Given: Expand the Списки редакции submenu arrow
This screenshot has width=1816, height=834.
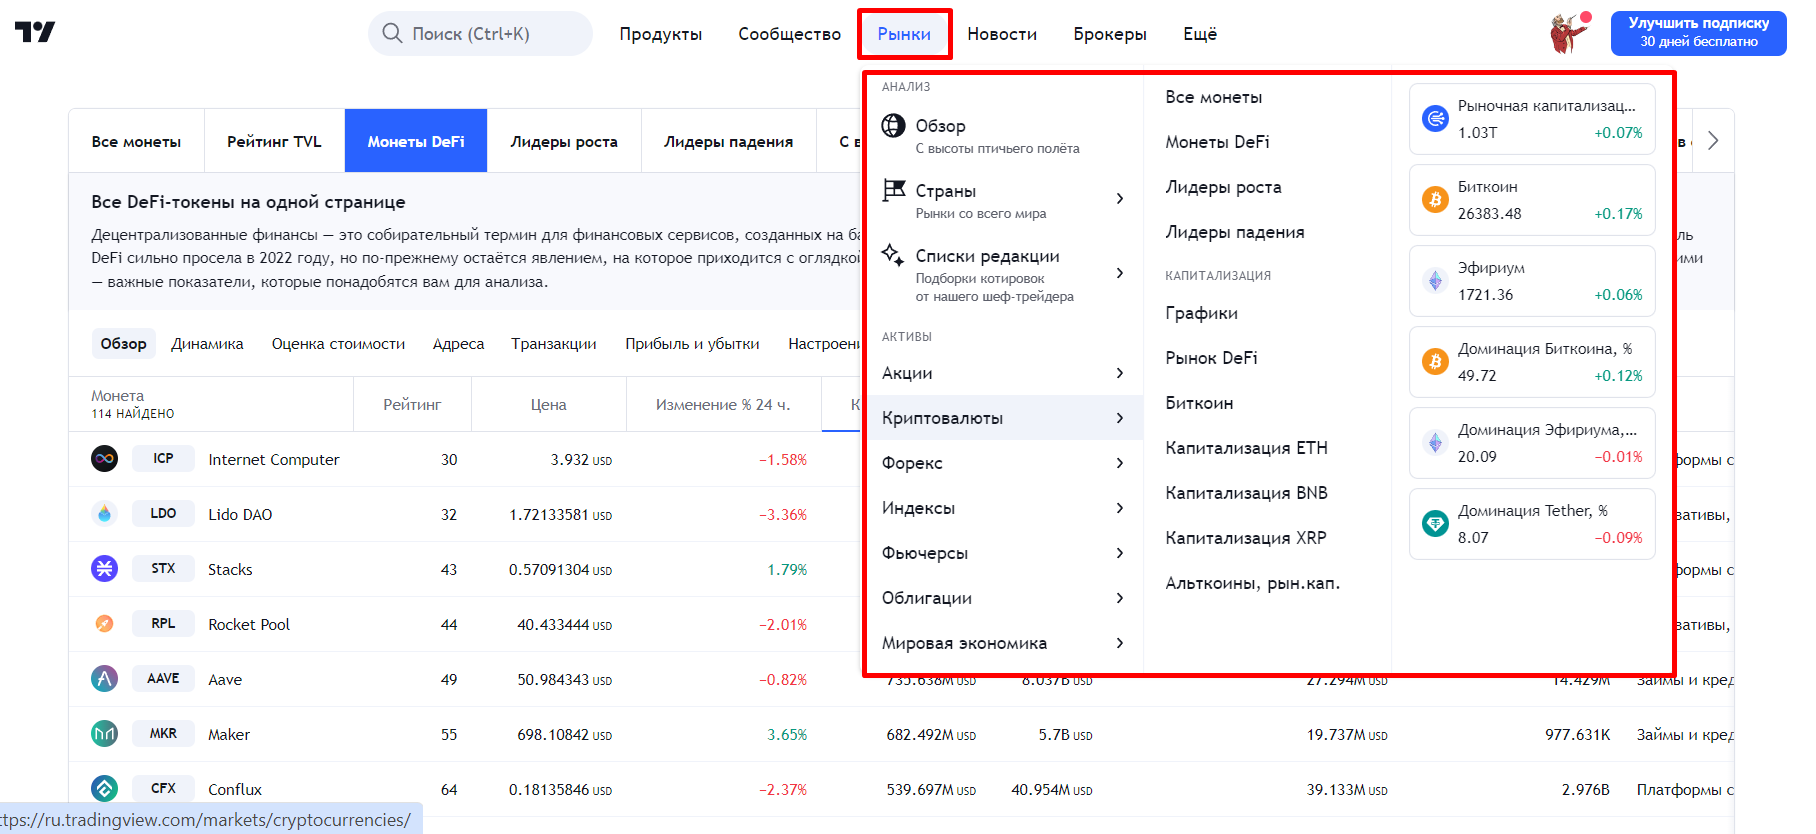Looking at the screenshot, I should point(1119,273).
